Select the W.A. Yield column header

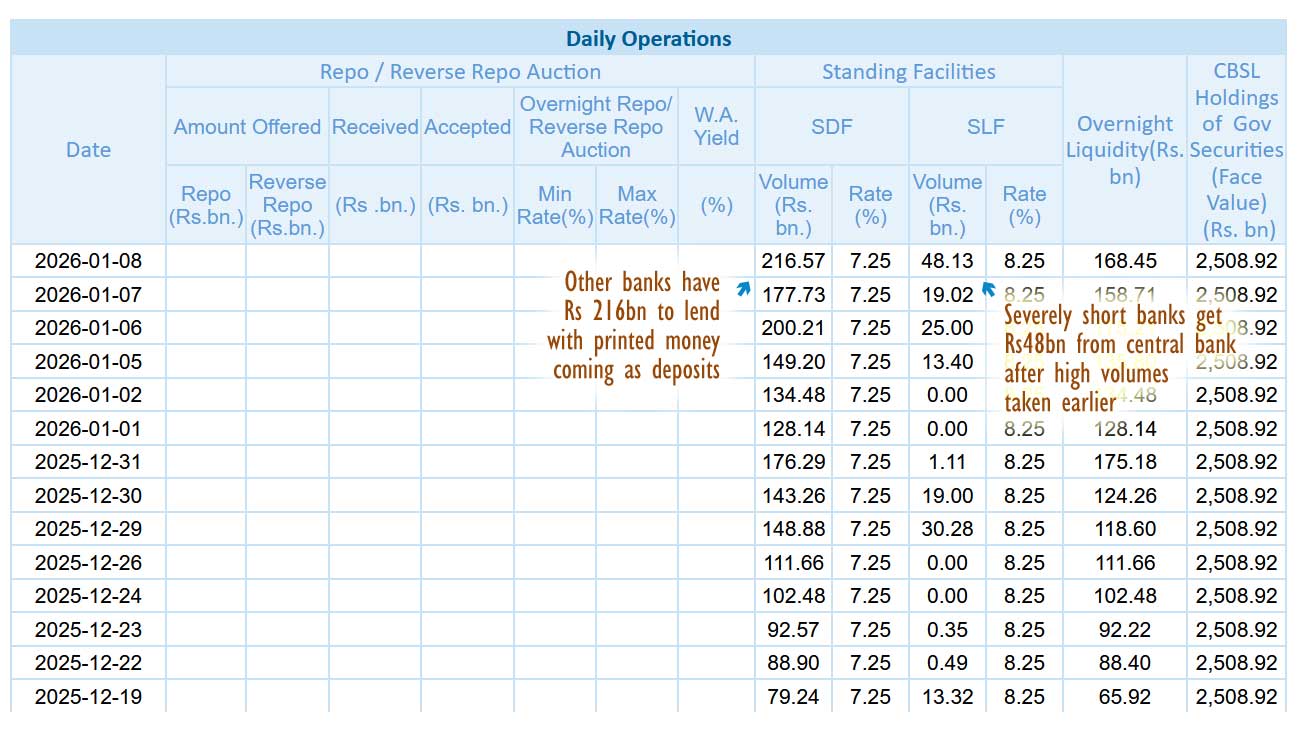pos(716,127)
